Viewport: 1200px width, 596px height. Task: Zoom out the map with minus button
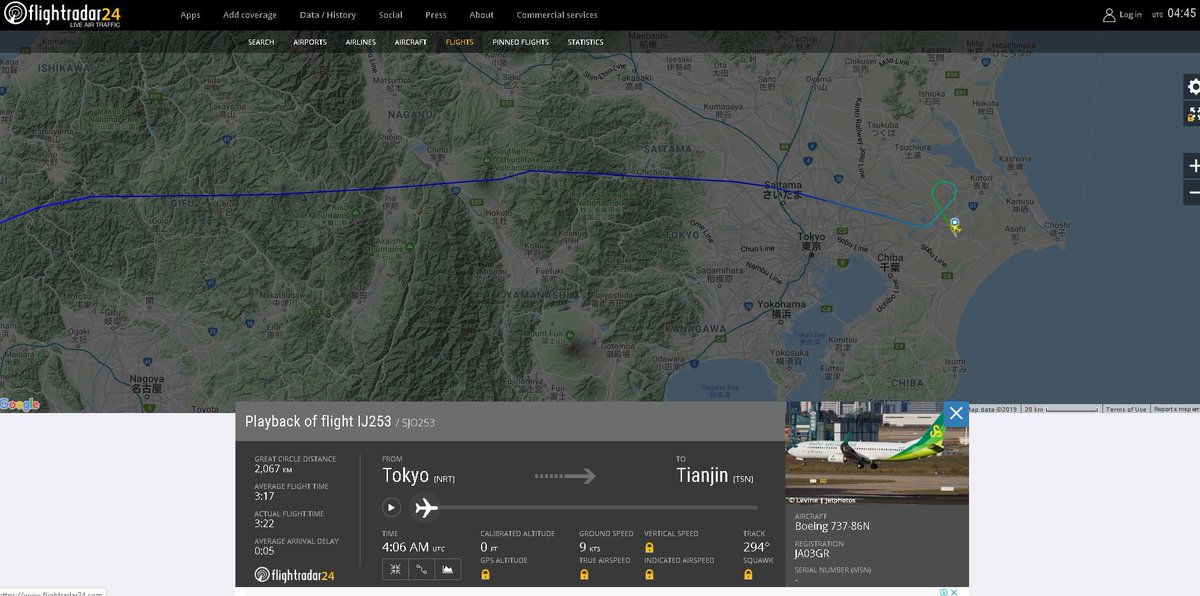pos(1193,192)
